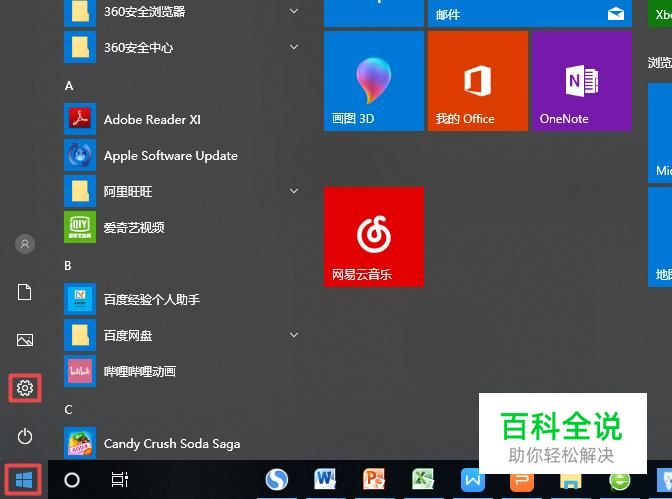The image size is (672, 499).
Task: Expand the 360安全浏览器 folder chevron
Action: 294,11
